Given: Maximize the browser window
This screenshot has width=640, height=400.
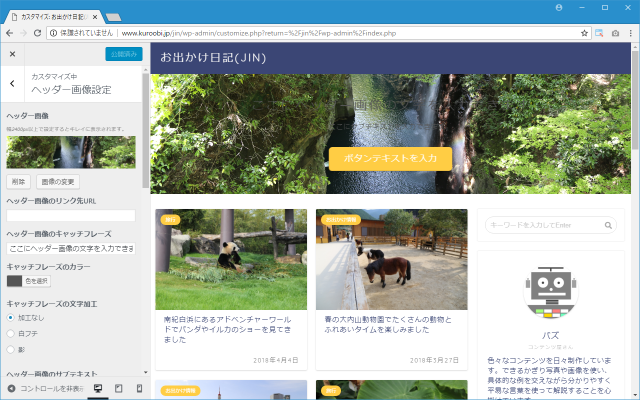Looking at the screenshot, I should [605, 7].
